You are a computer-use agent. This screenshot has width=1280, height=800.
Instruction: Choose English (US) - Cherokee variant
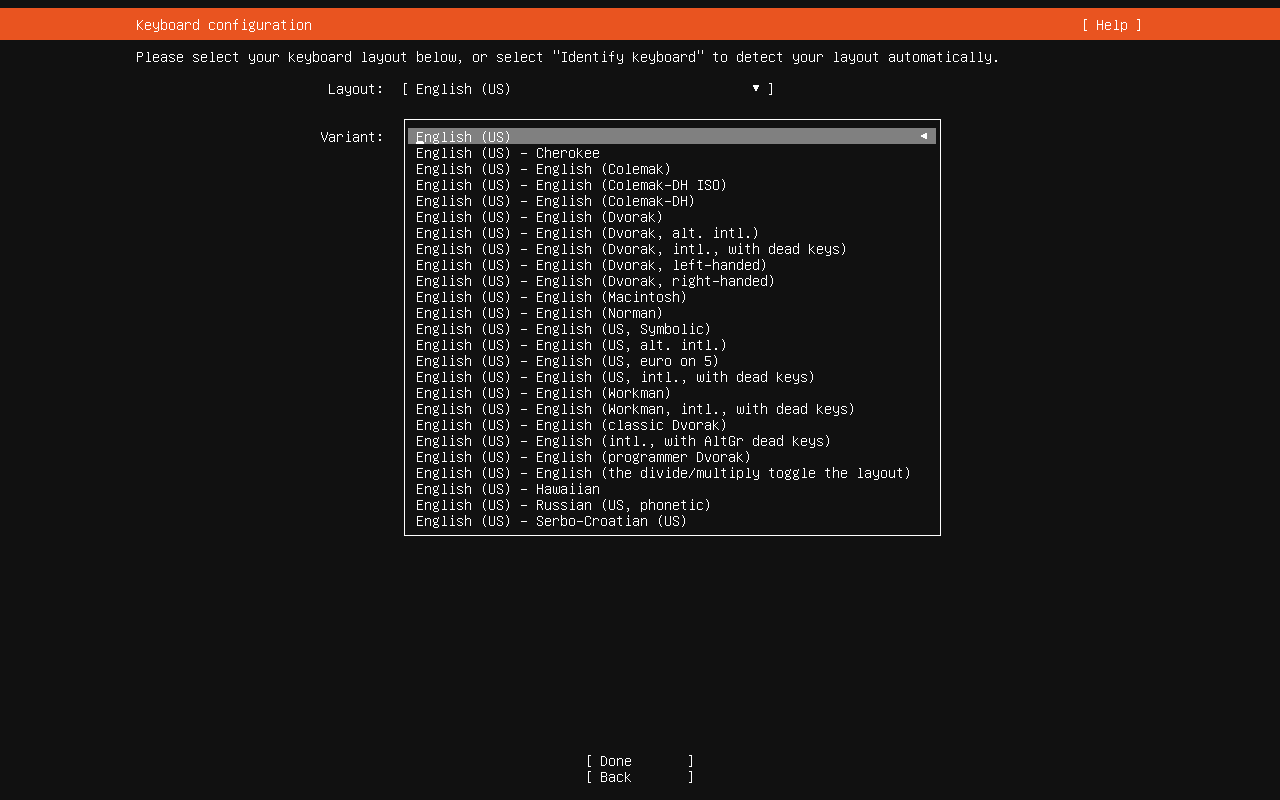tap(507, 153)
